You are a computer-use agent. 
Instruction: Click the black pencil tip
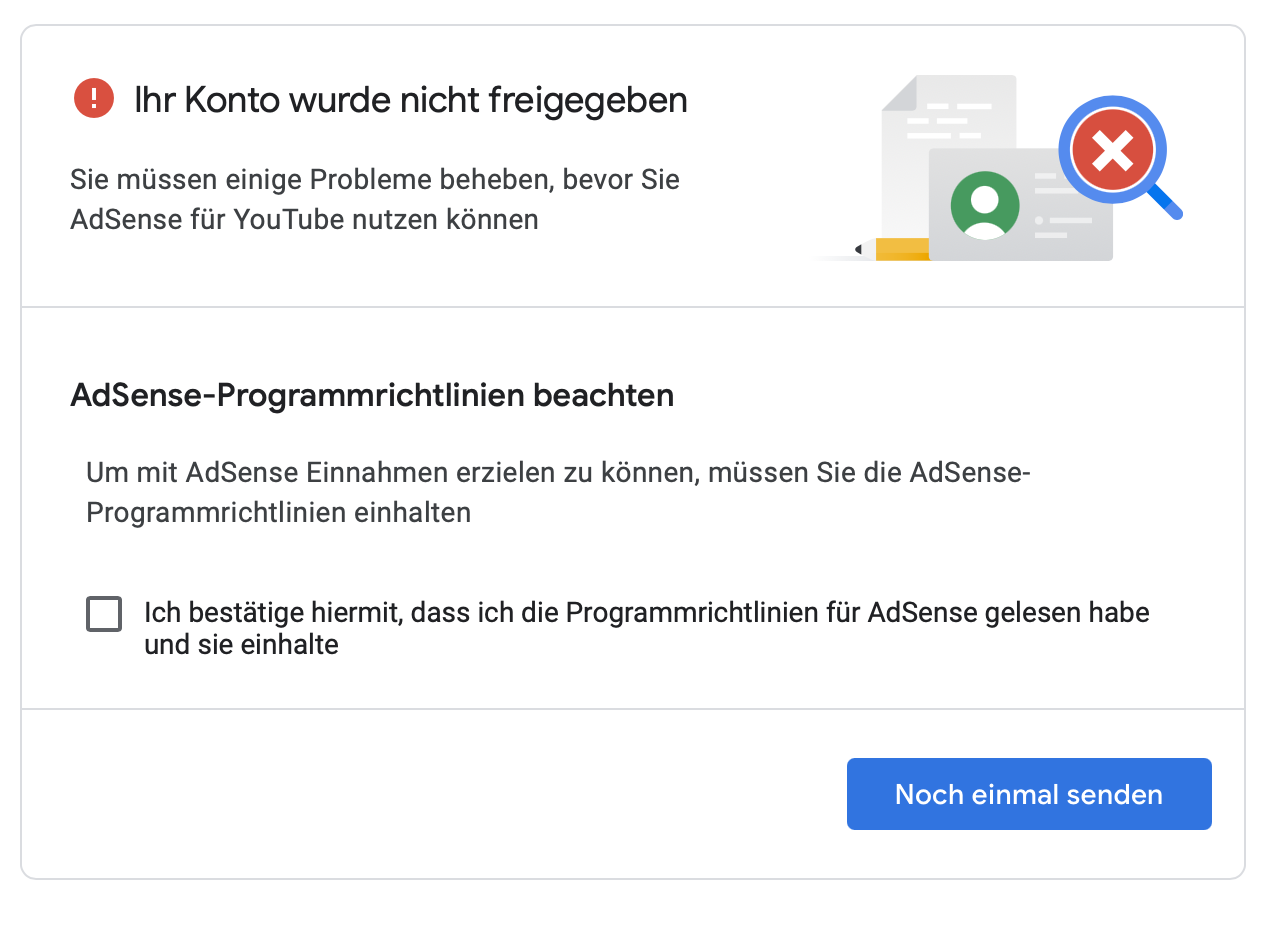[x=860, y=249]
